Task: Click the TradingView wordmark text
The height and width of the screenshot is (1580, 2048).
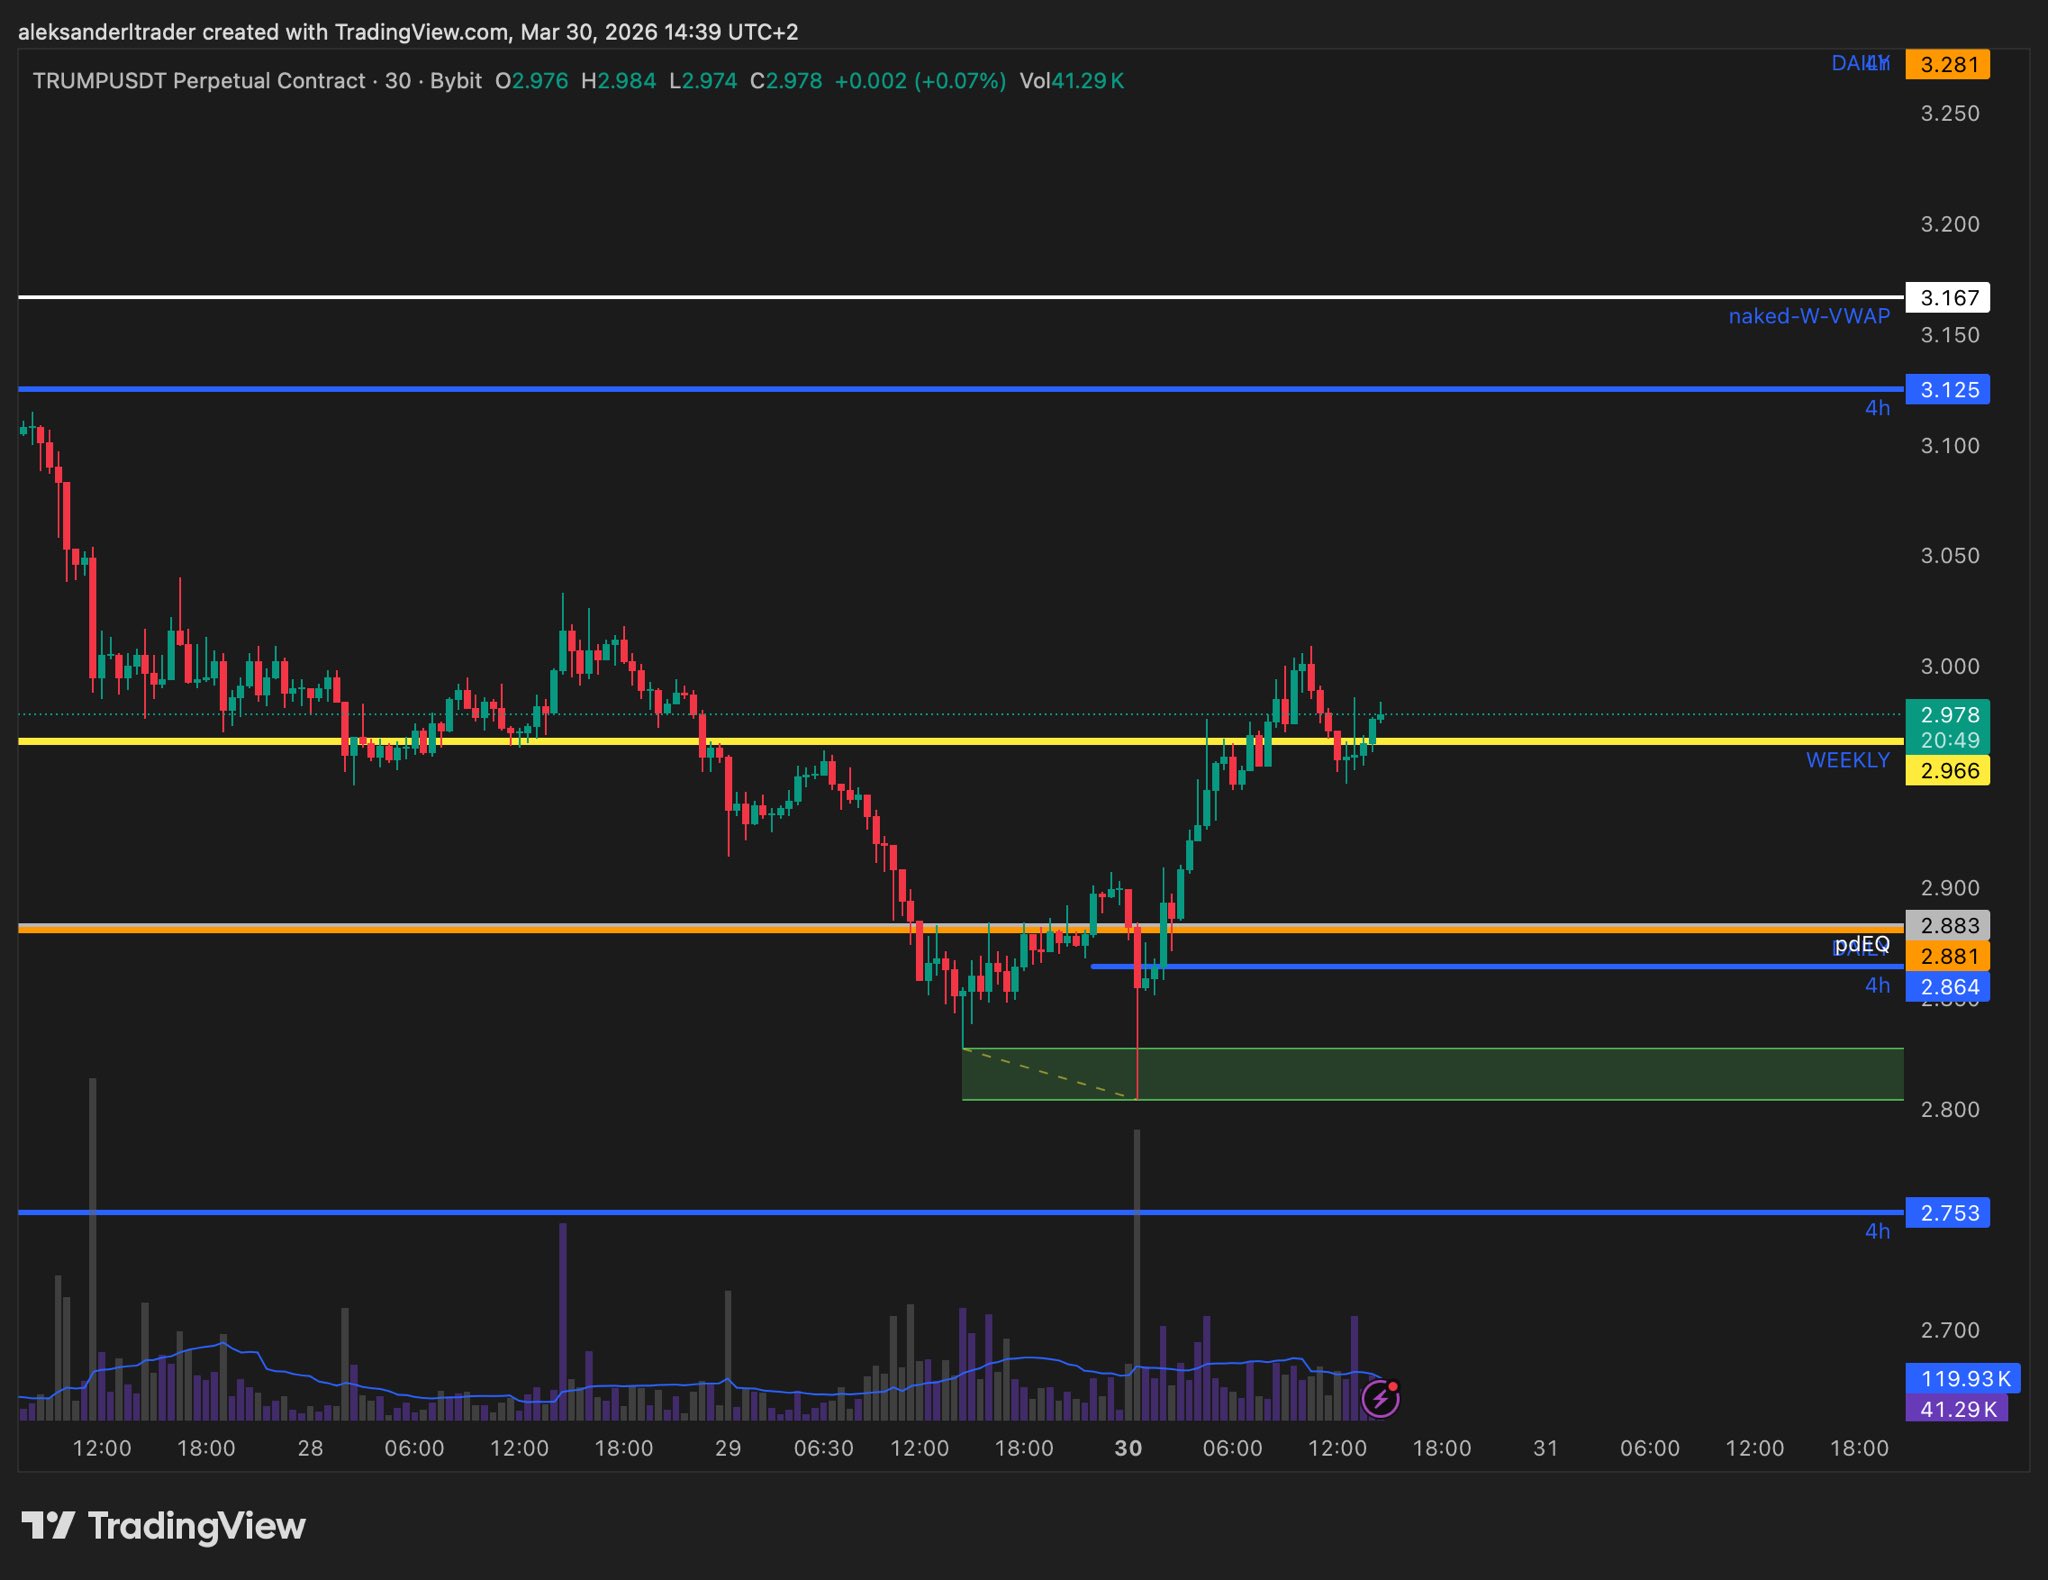Action: (197, 1526)
